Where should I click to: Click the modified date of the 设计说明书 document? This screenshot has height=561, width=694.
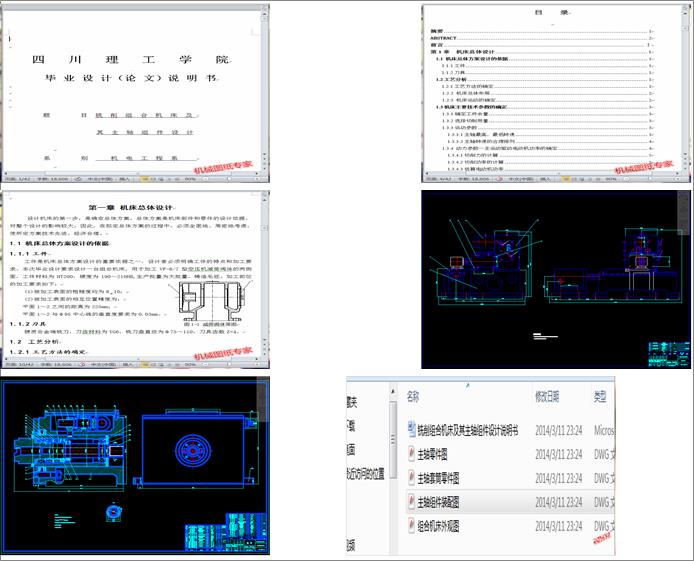click(x=559, y=430)
